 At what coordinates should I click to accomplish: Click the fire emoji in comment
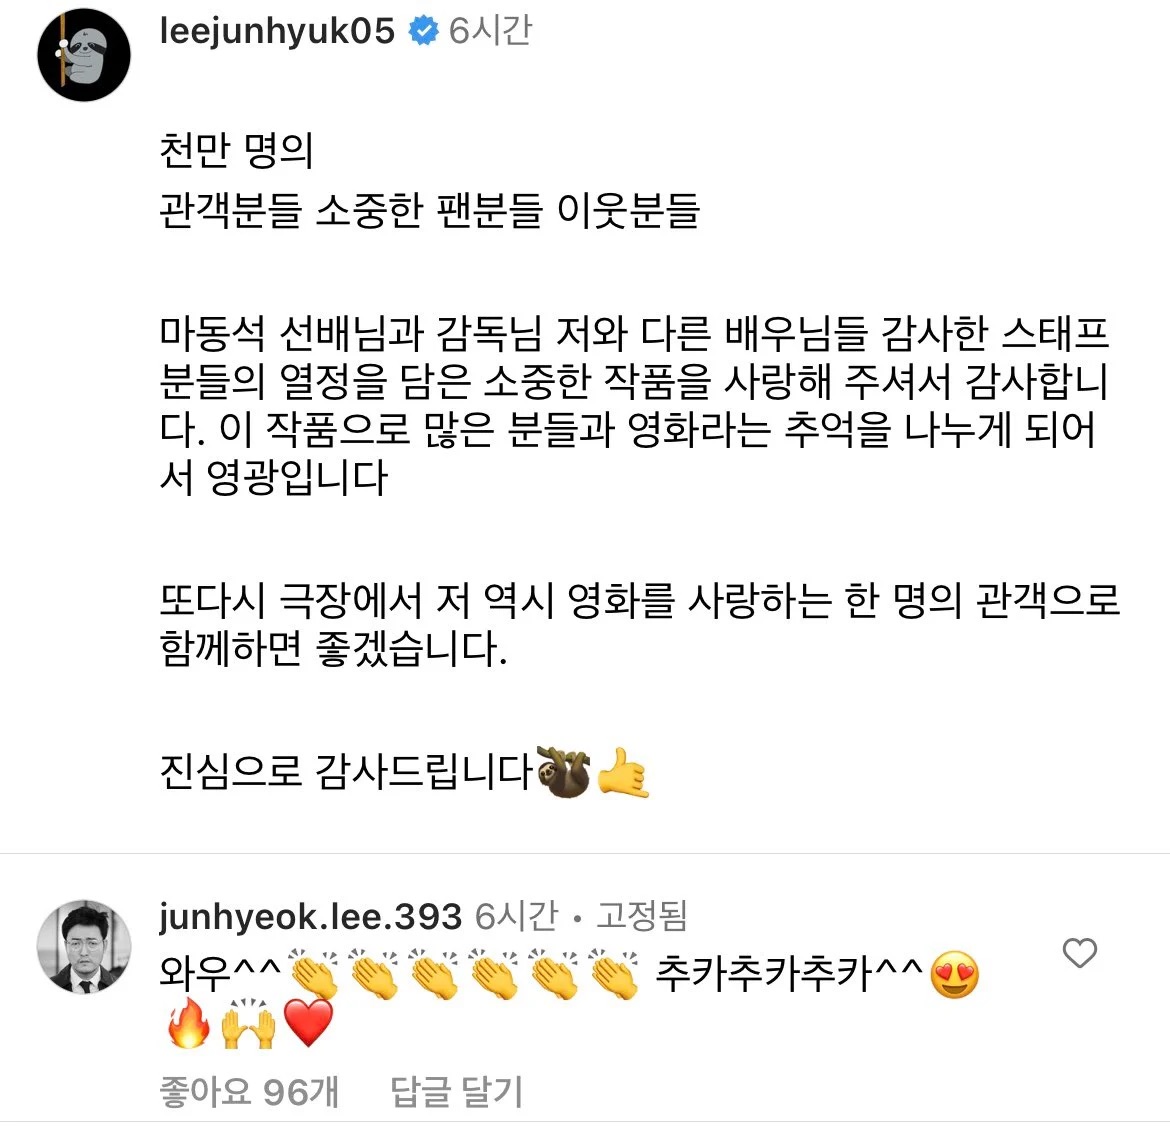click(188, 1023)
